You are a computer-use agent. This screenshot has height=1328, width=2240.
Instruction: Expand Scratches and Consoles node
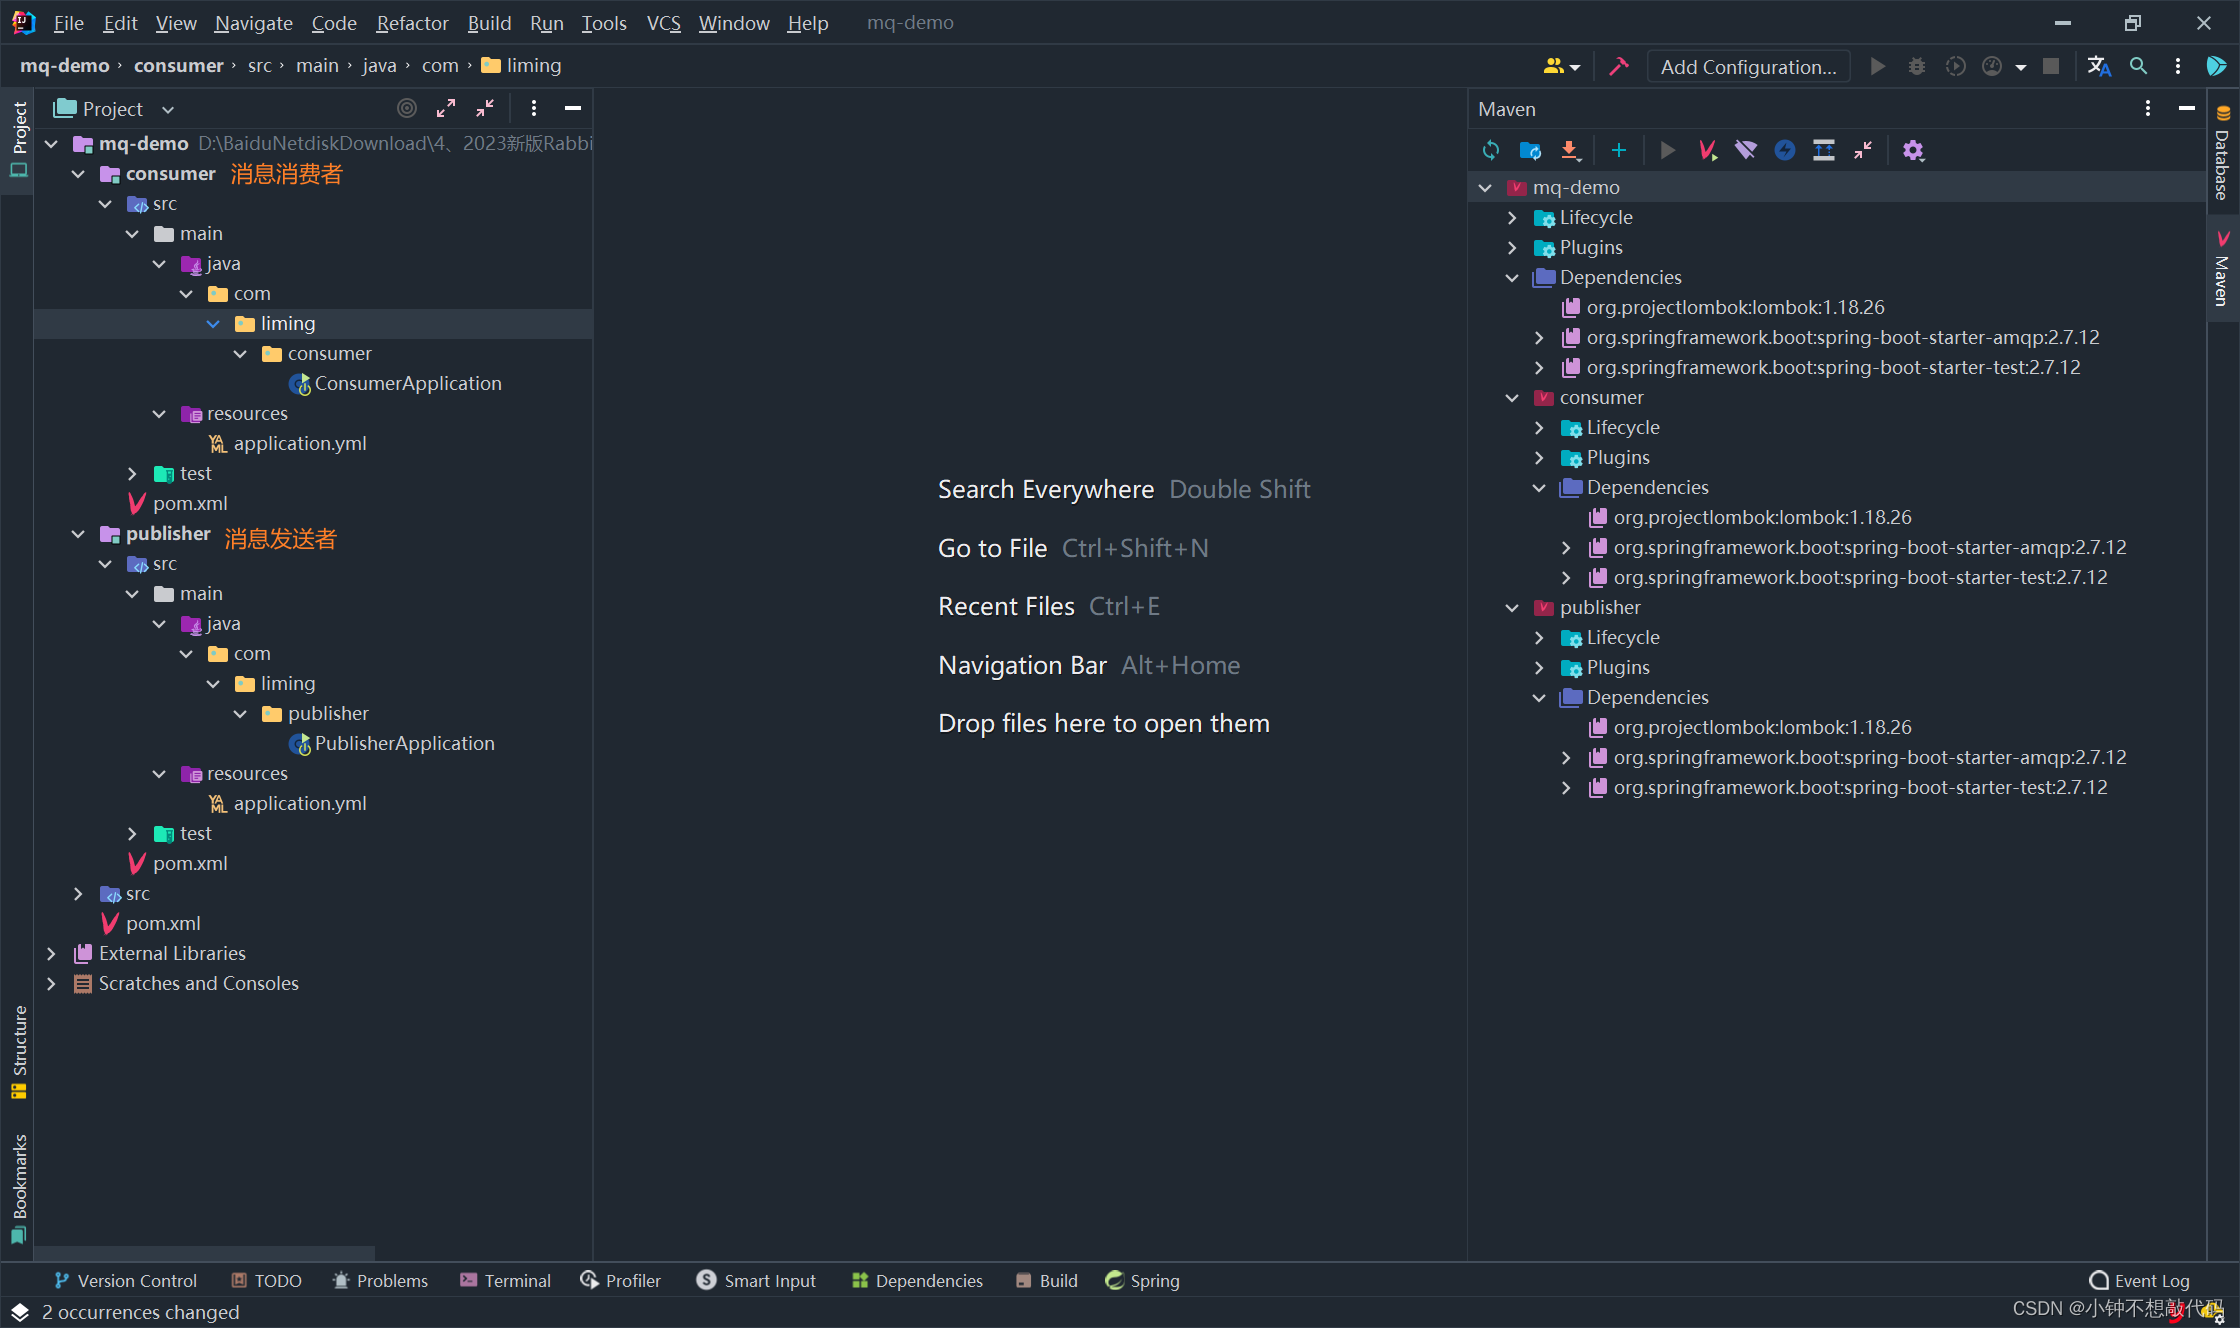[x=51, y=984]
